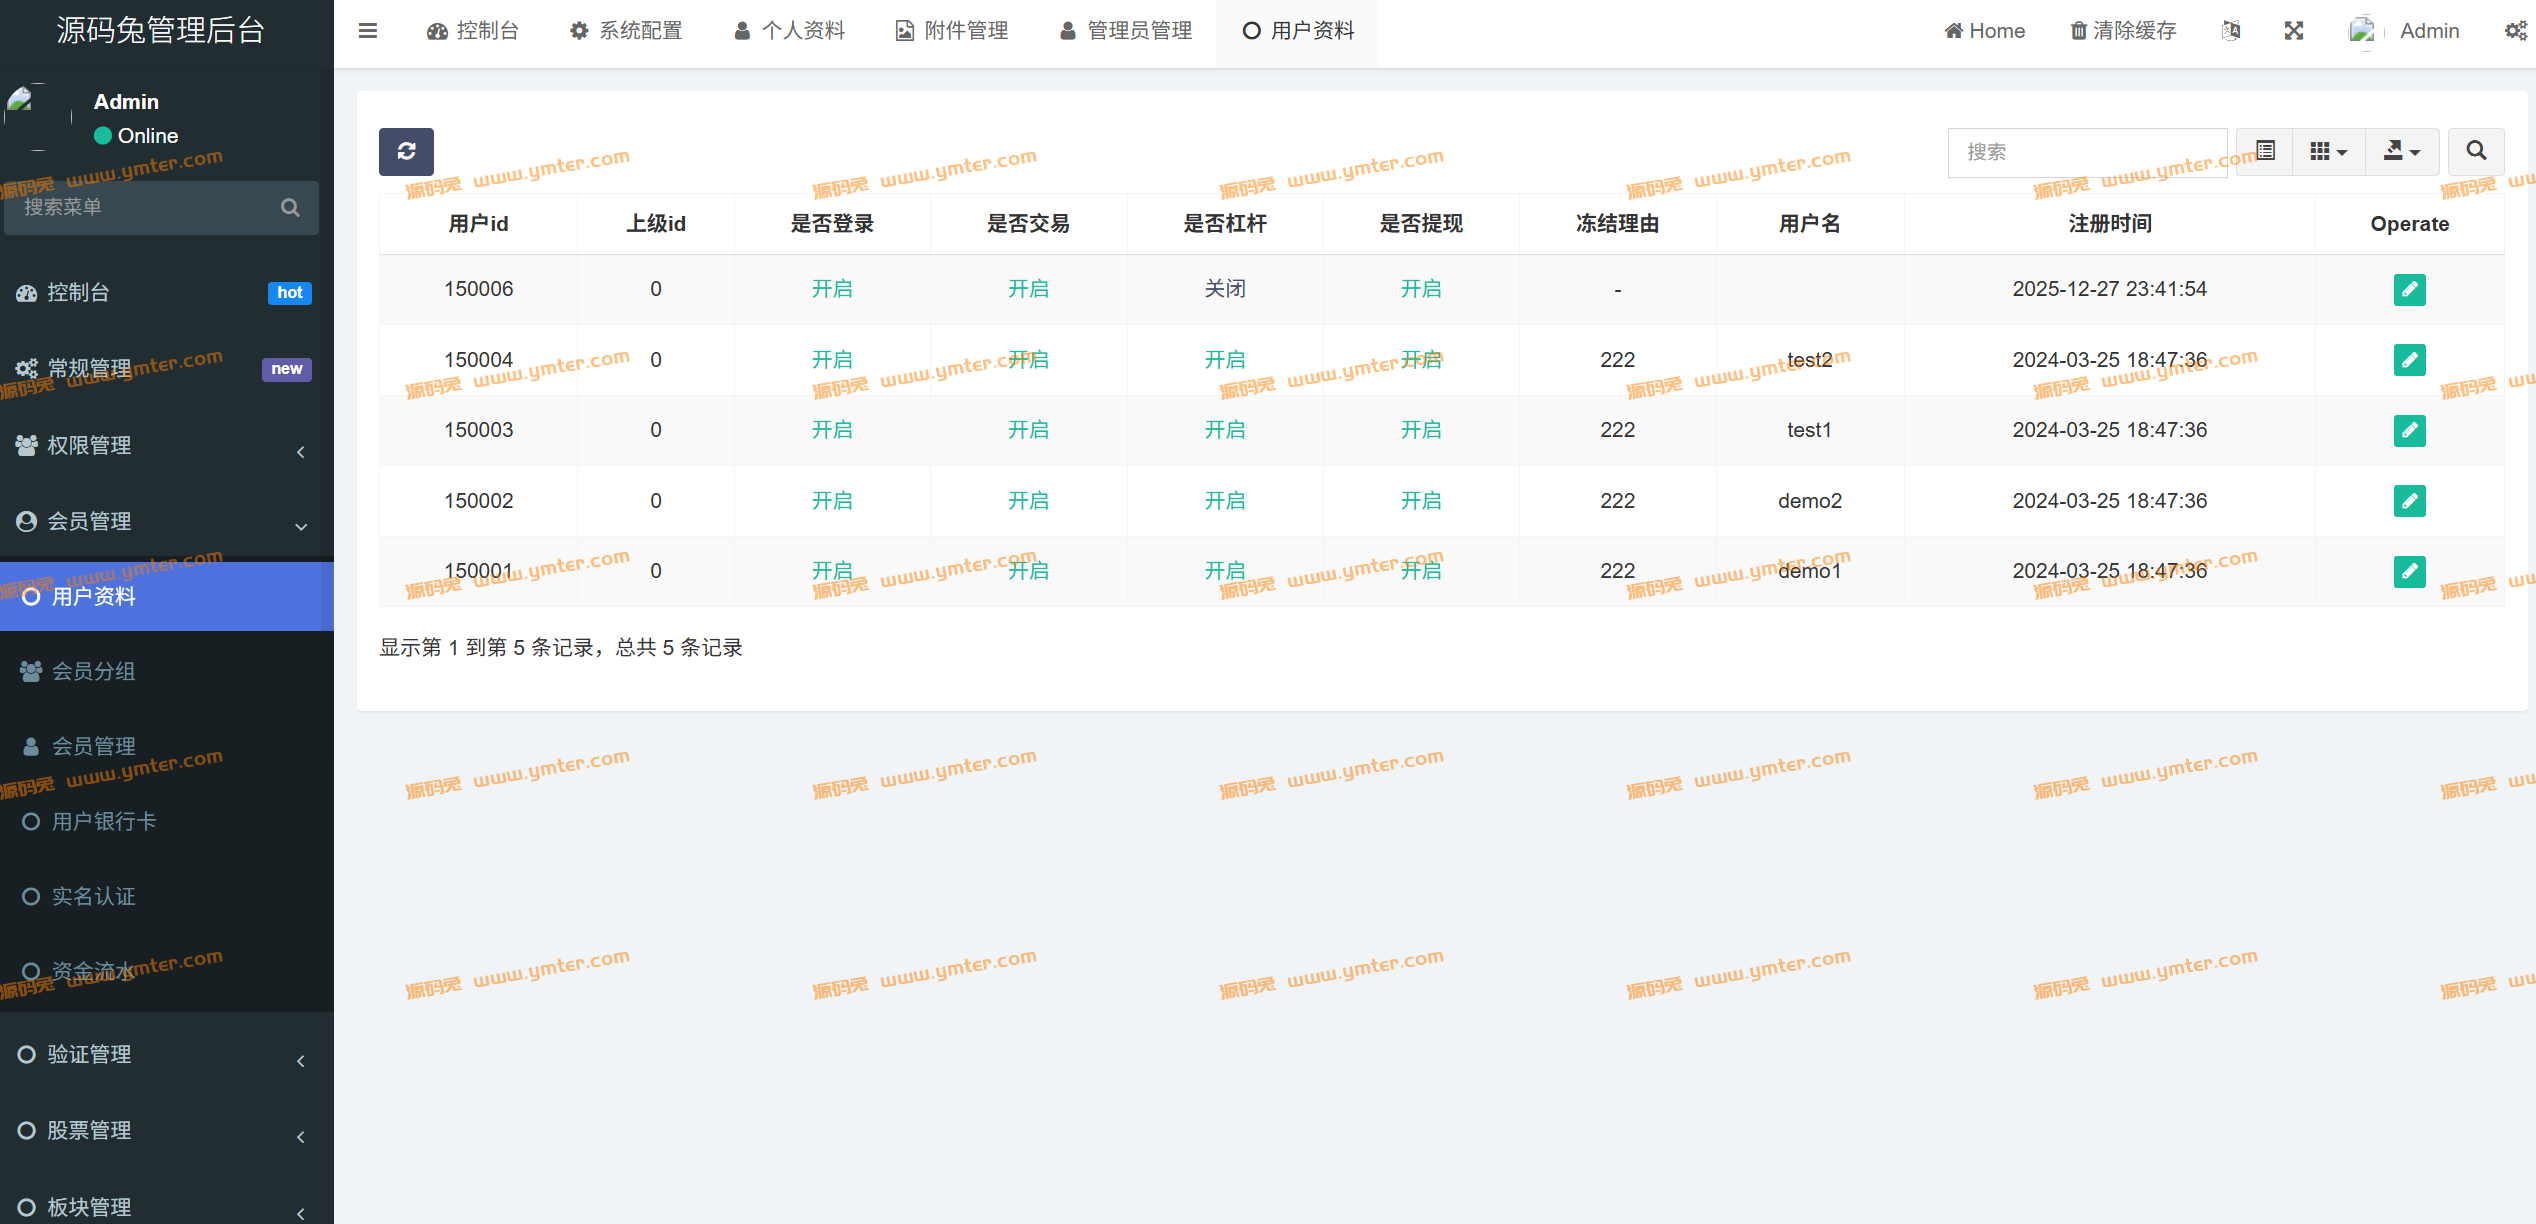Toggle 是否杠杆 status for user 150006
The width and height of the screenshot is (2536, 1224).
1224,289
